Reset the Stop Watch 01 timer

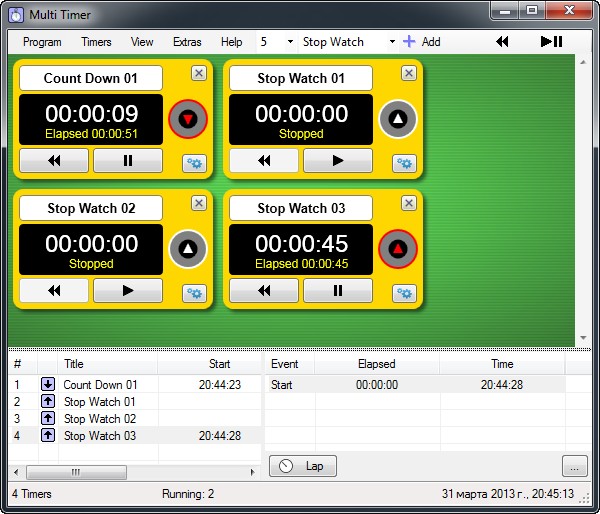coord(264,161)
